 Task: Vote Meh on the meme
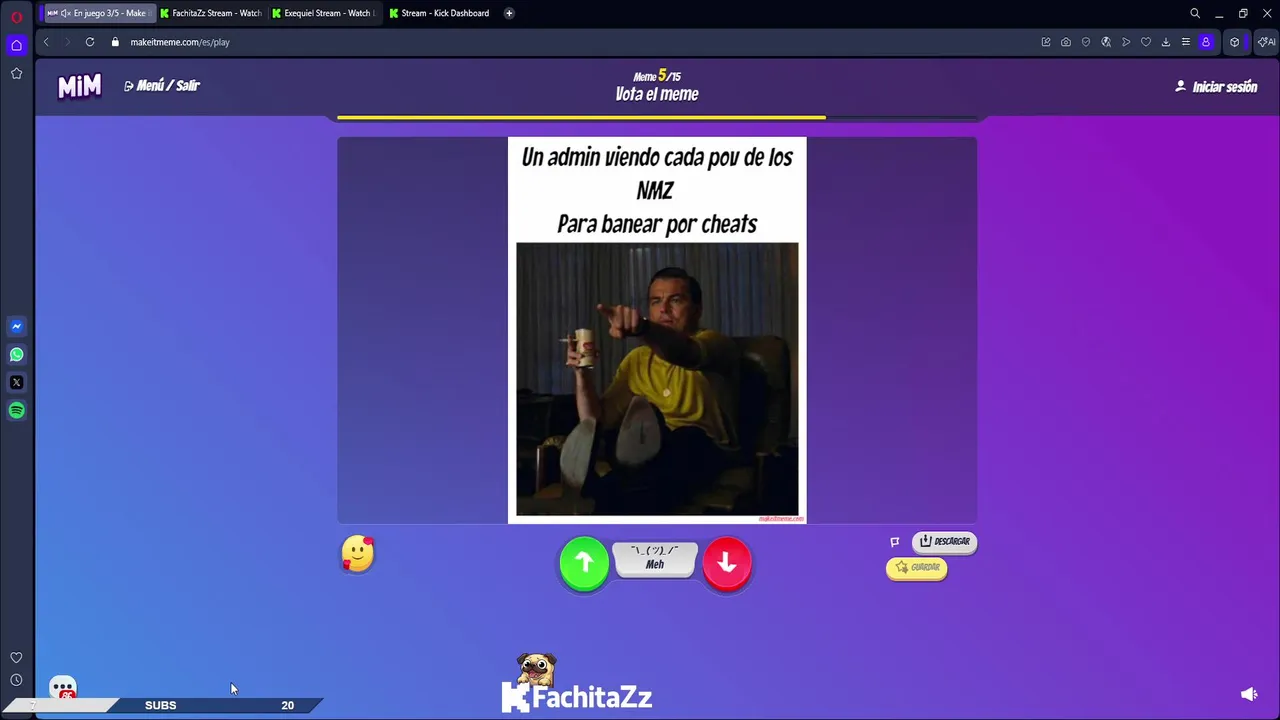coord(655,559)
